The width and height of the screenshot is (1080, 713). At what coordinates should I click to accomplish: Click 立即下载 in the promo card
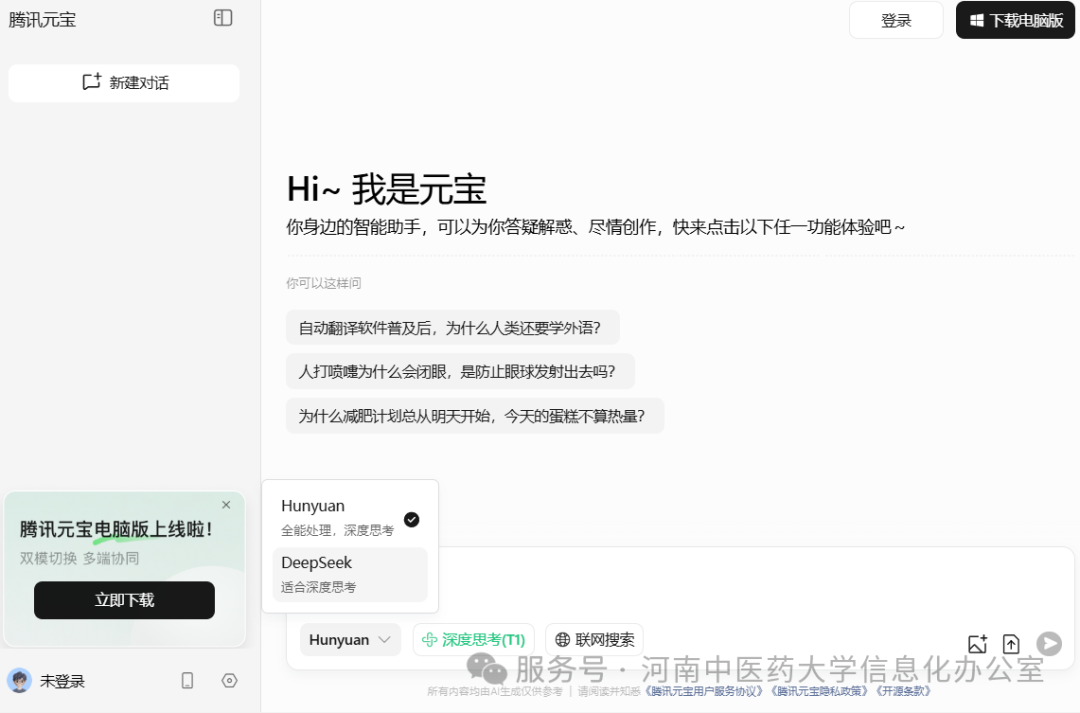[x=124, y=600]
